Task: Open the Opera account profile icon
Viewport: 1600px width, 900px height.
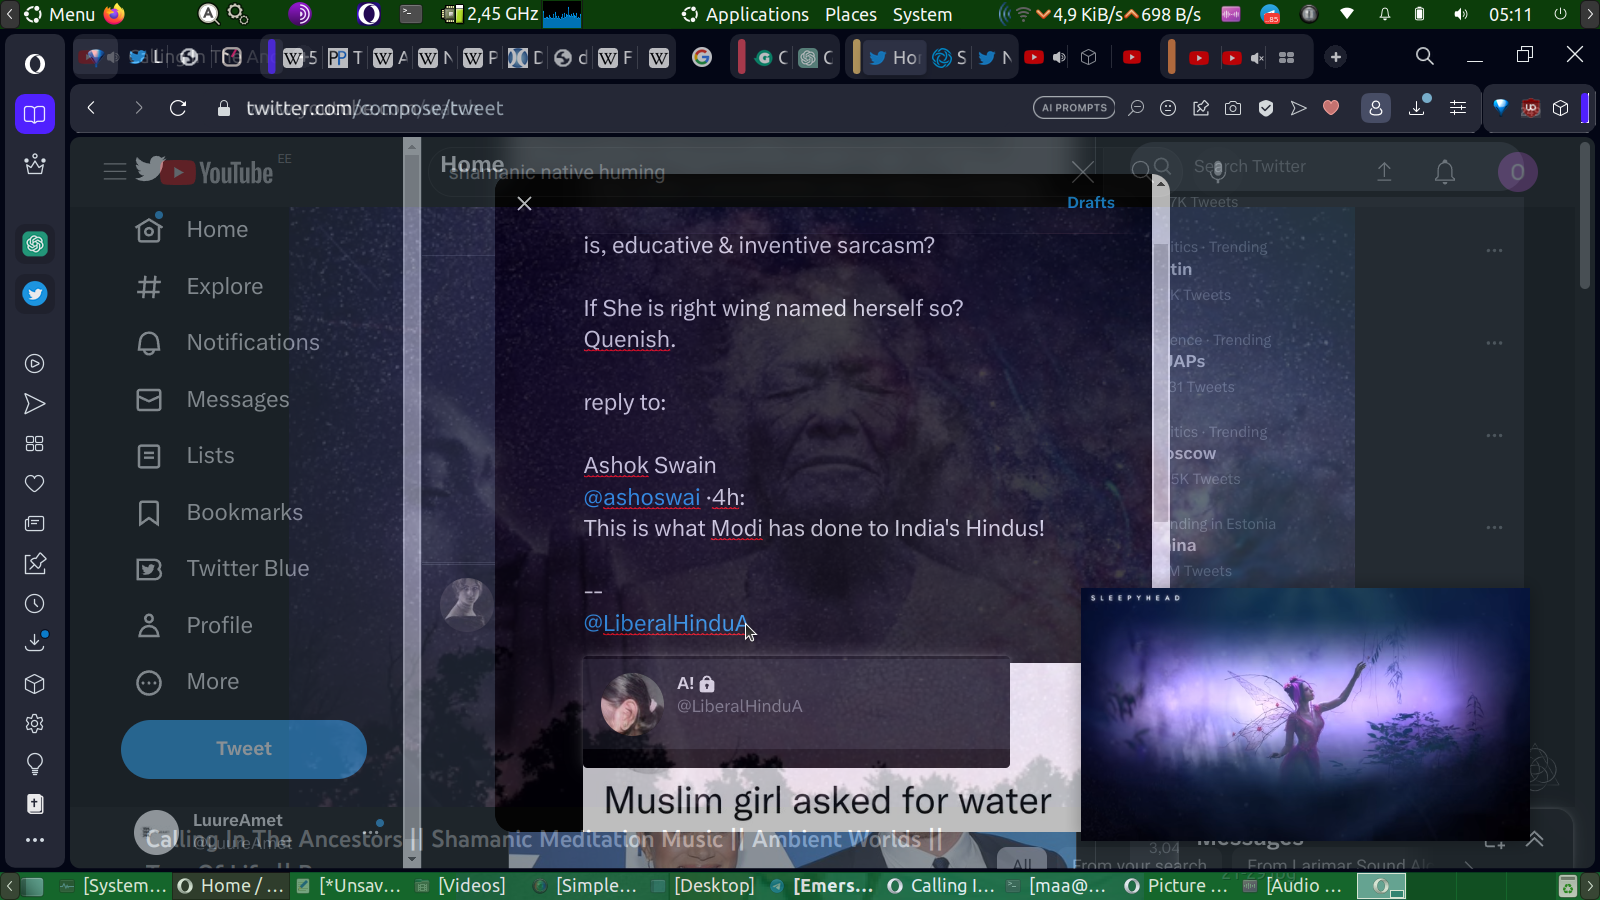Action: coord(1376,108)
